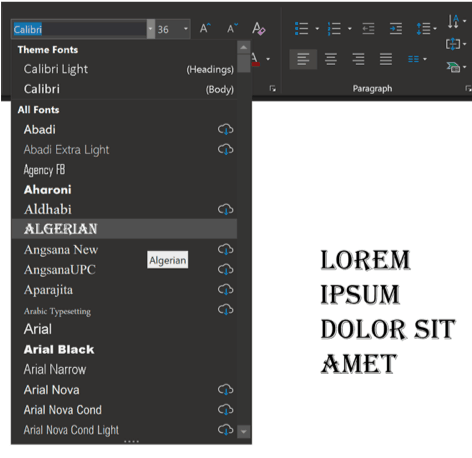Click Convert to SmartArt icon

(453, 67)
